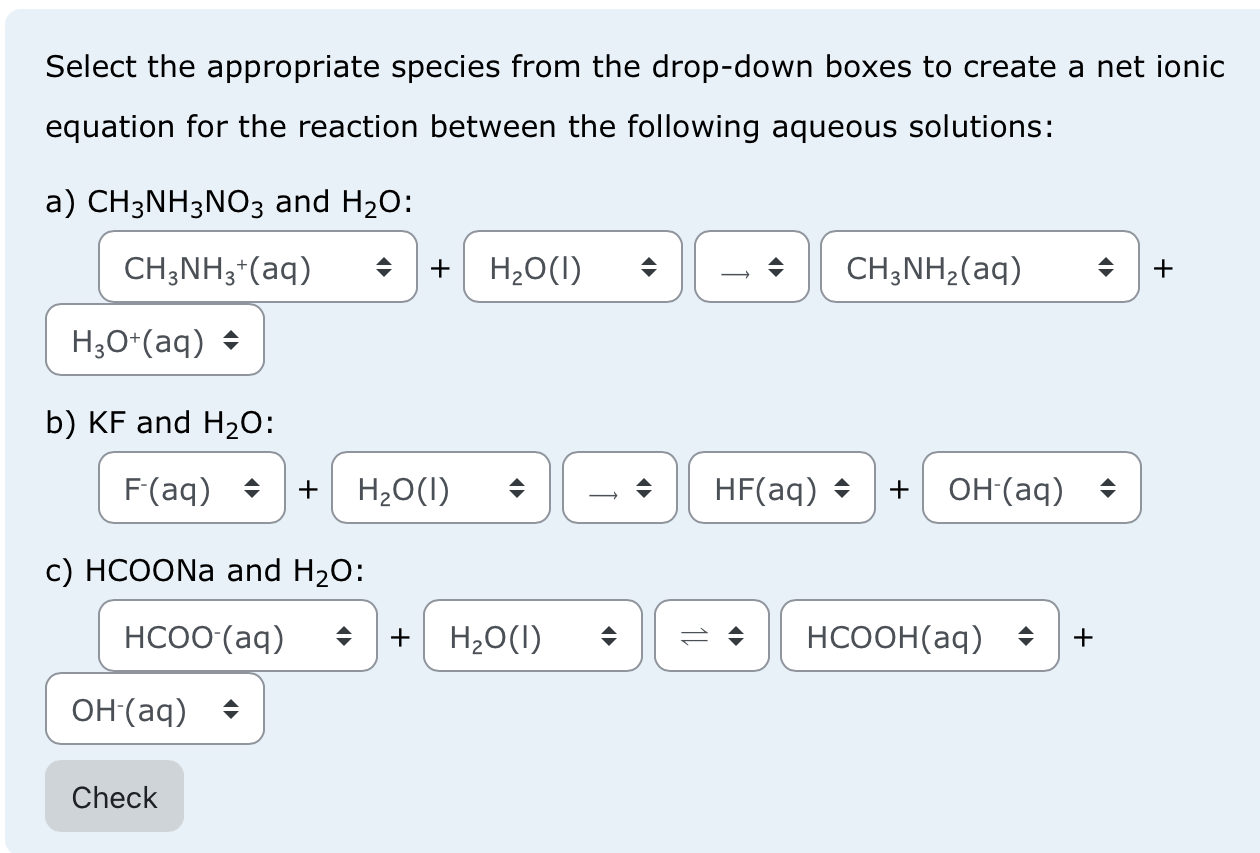
Task: Open the OH⁻(aq) dropdown in part c
Action: tap(154, 709)
